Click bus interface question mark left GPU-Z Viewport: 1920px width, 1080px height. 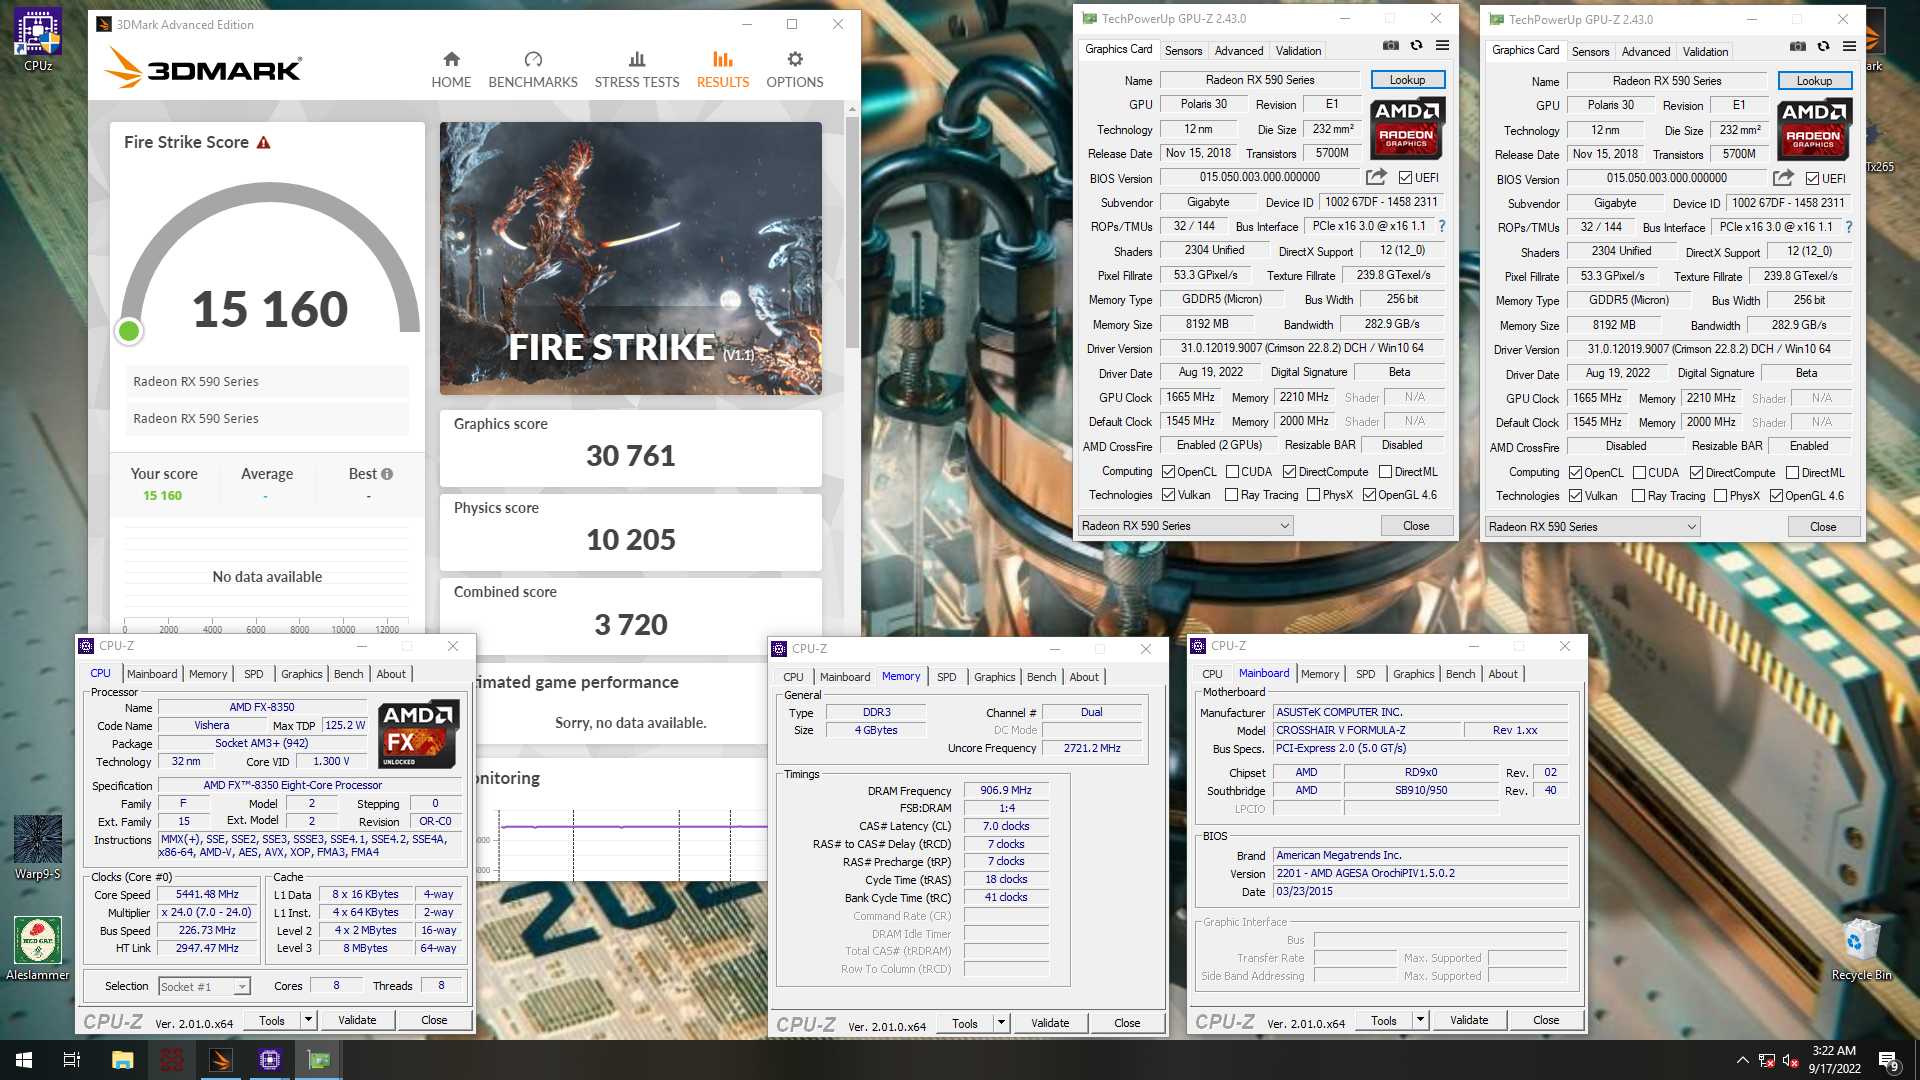pyautogui.click(x=1442, y=226)
